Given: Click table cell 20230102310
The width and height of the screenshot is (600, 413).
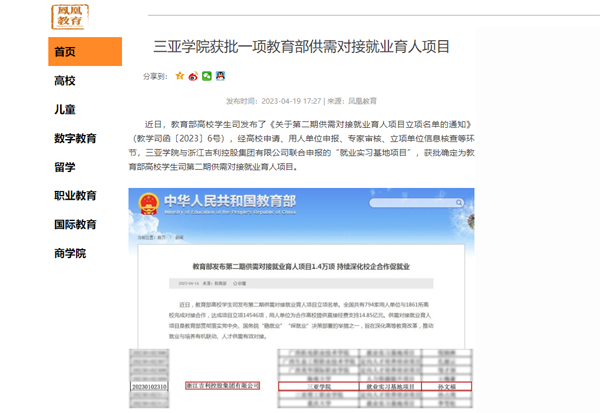Looking at the screenshot, I should coord(149,387).
